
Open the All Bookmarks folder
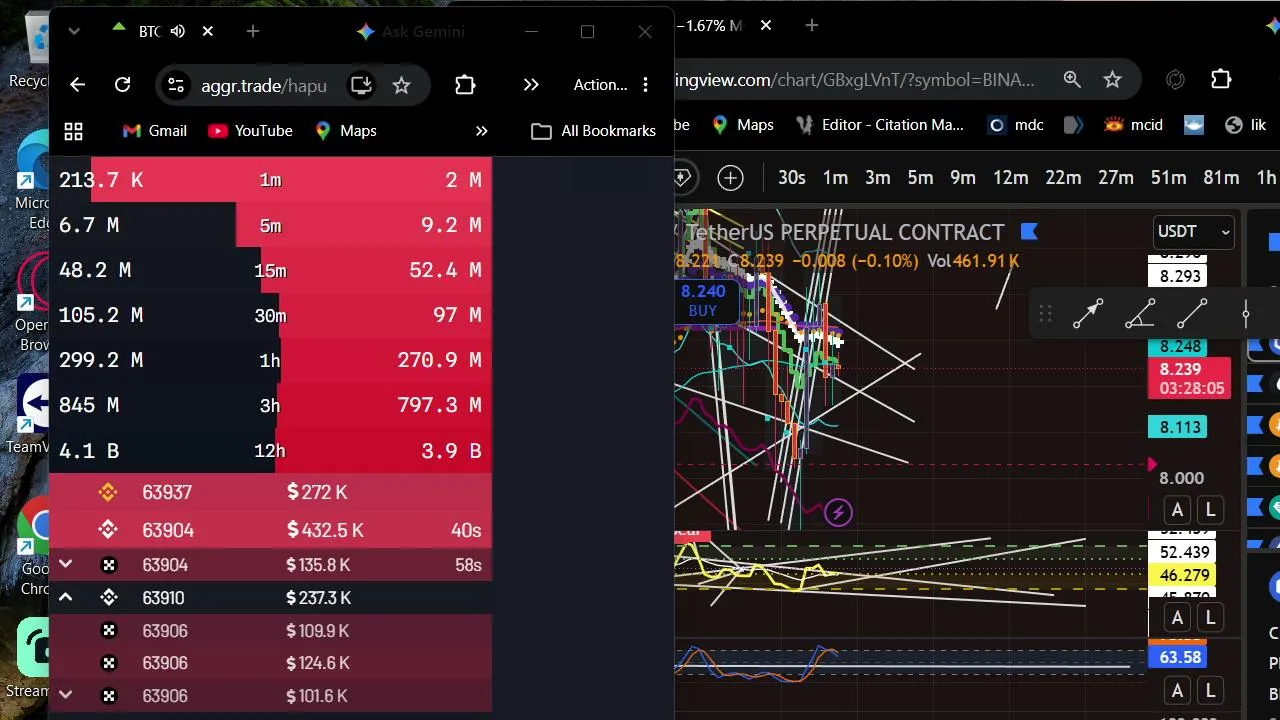[593, 131]
